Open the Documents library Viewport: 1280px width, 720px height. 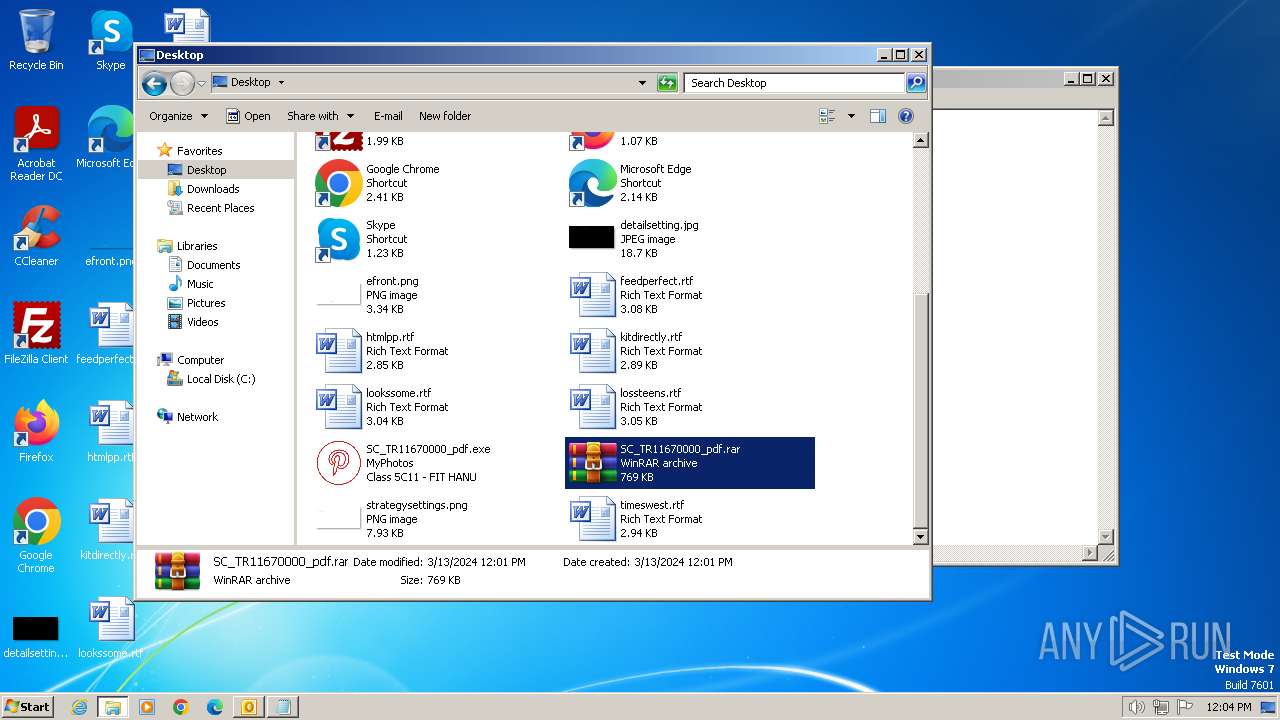213,265
